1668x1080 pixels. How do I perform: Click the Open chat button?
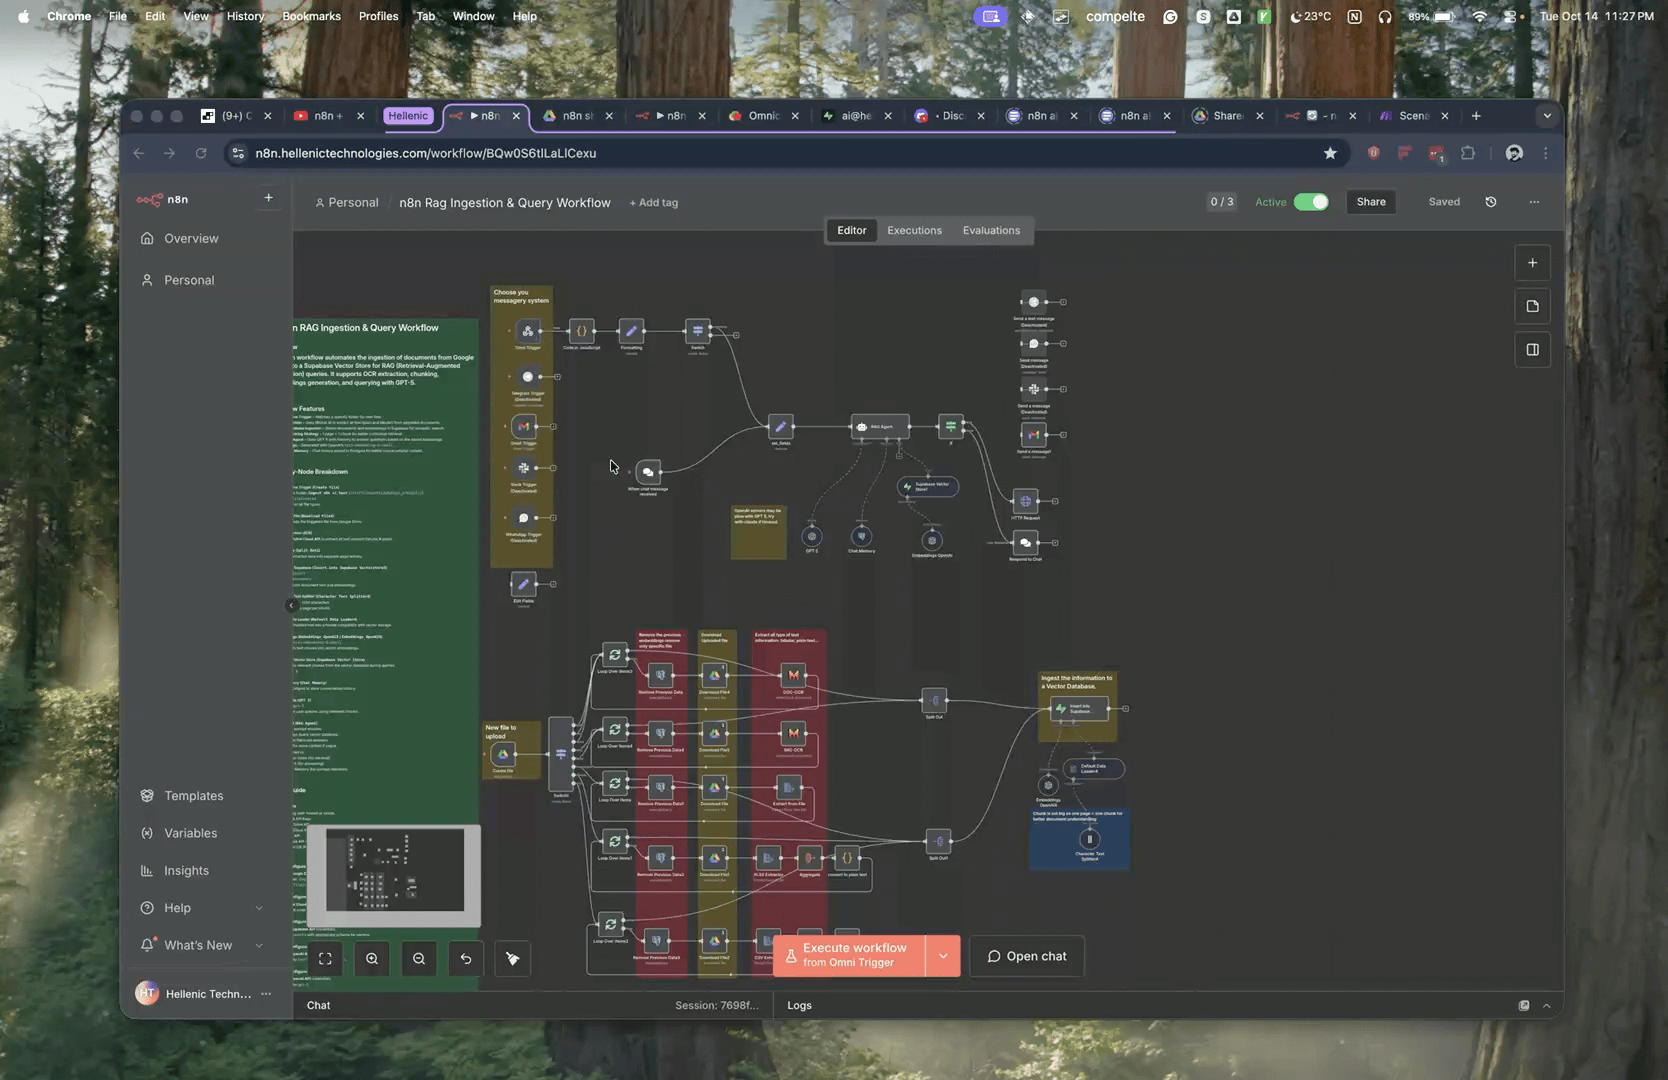click(x=1027, y=956)
